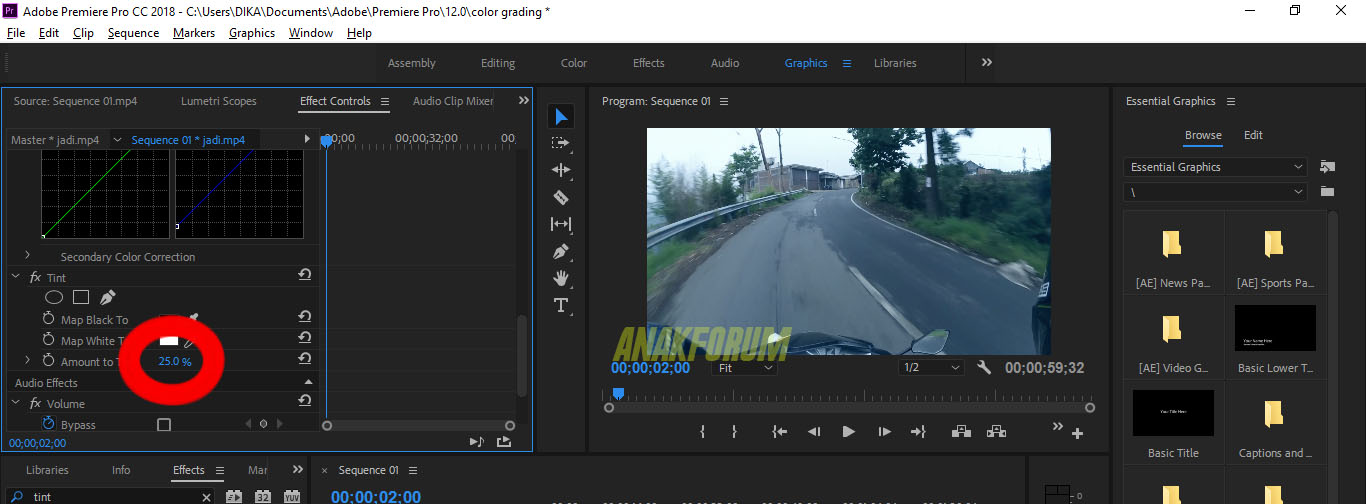This screenshot has height=504, width=1366.
Task: Toggle animation stopwatch for Amount to Tint
Action: tap(48, 361)
